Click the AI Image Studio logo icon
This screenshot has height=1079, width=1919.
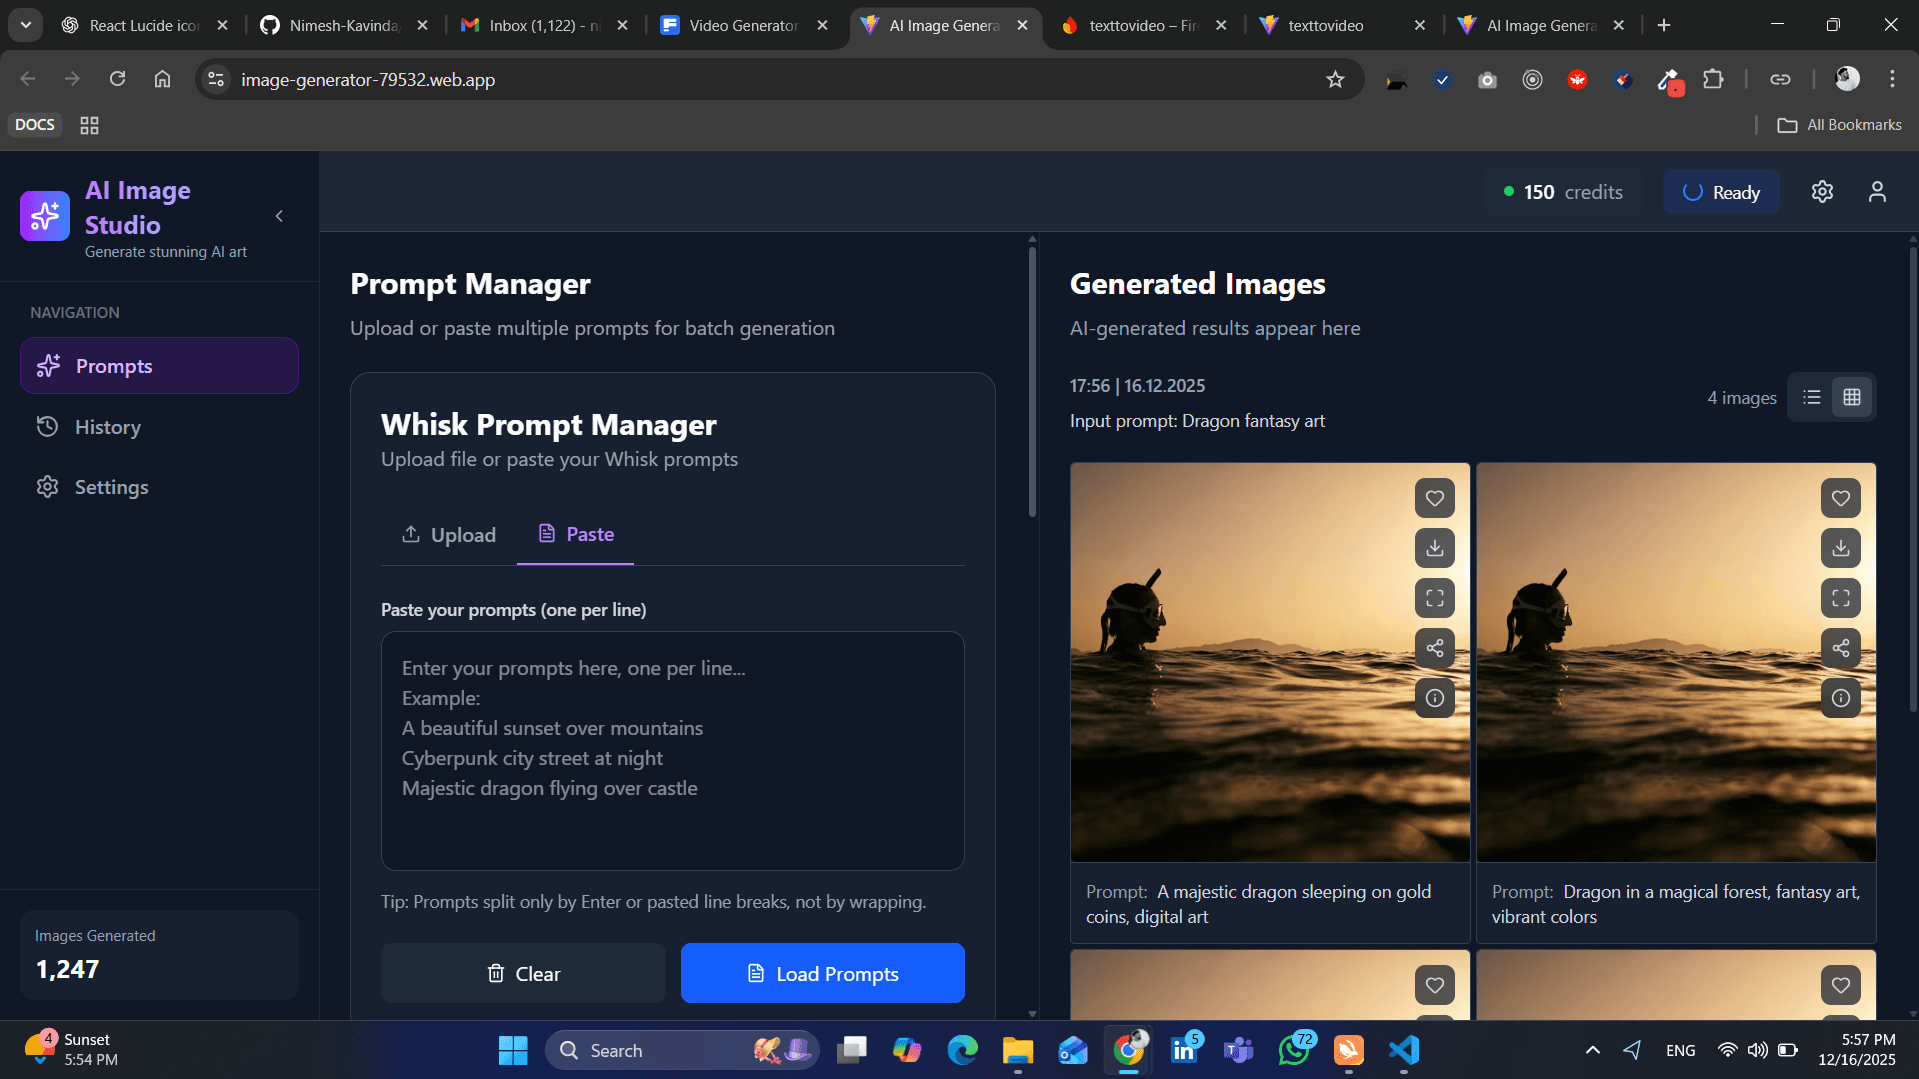coord(45,216)
